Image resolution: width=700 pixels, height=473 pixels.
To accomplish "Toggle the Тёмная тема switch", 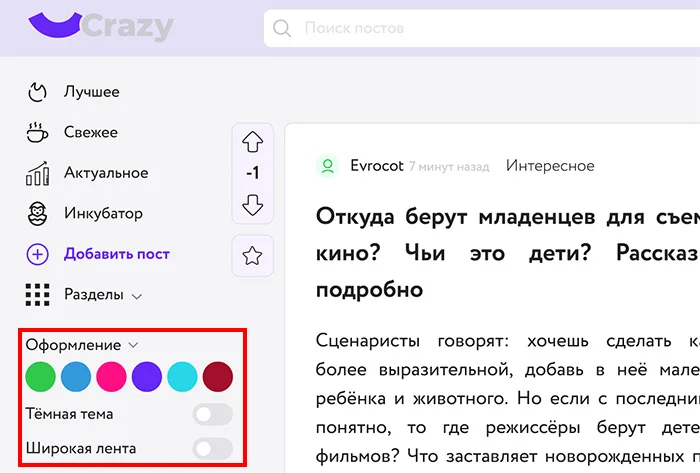I will click(212, 414).
